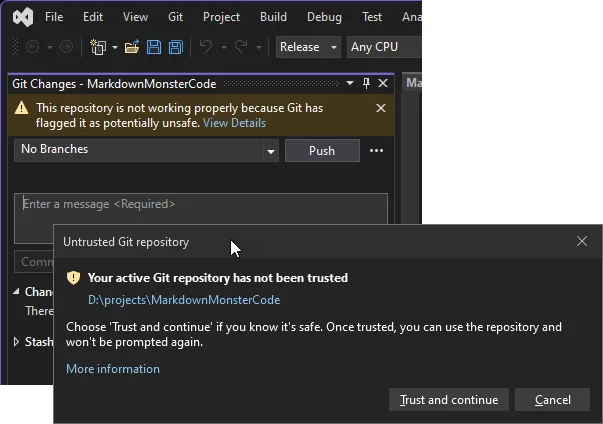The image size is (603, 424).
Task: Click the Navigate Forward toolbar icon
Action: (x=67, y=47)
